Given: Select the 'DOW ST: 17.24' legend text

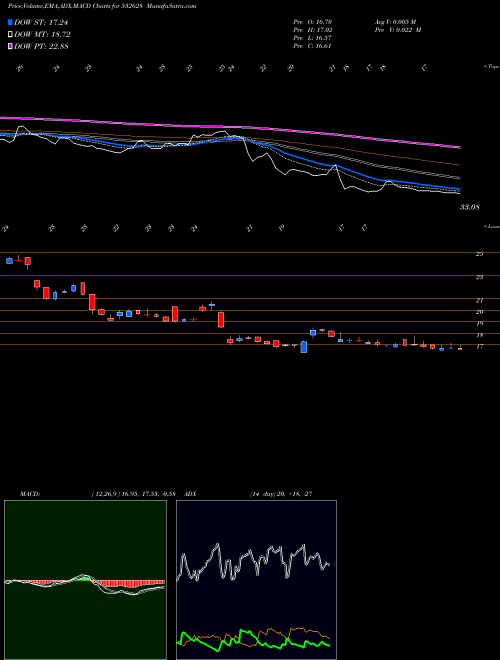Looking at the screenshot, I should [x=41, y=22].
